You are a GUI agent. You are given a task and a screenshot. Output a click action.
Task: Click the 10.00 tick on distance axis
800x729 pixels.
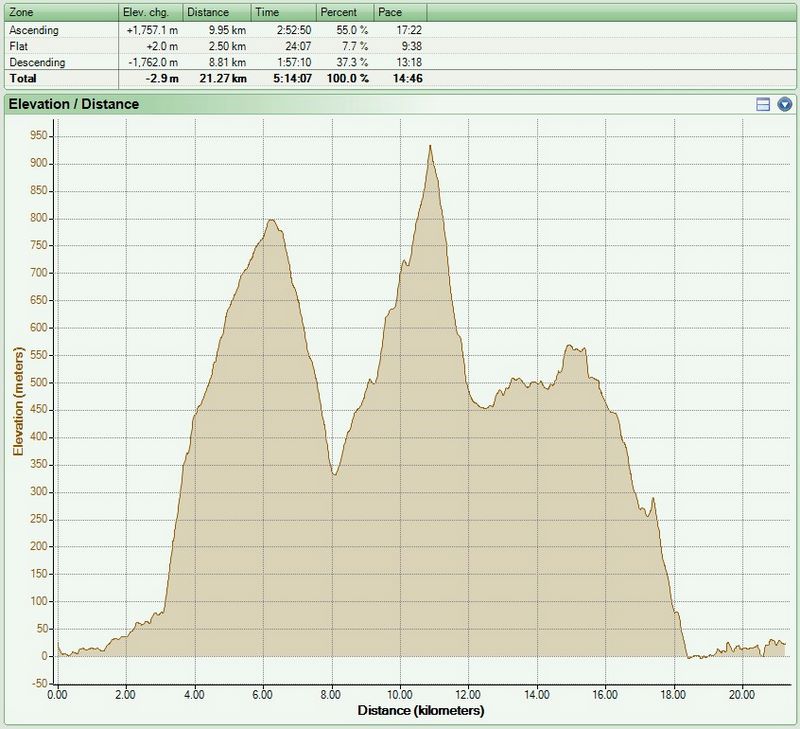pos(400,693)
